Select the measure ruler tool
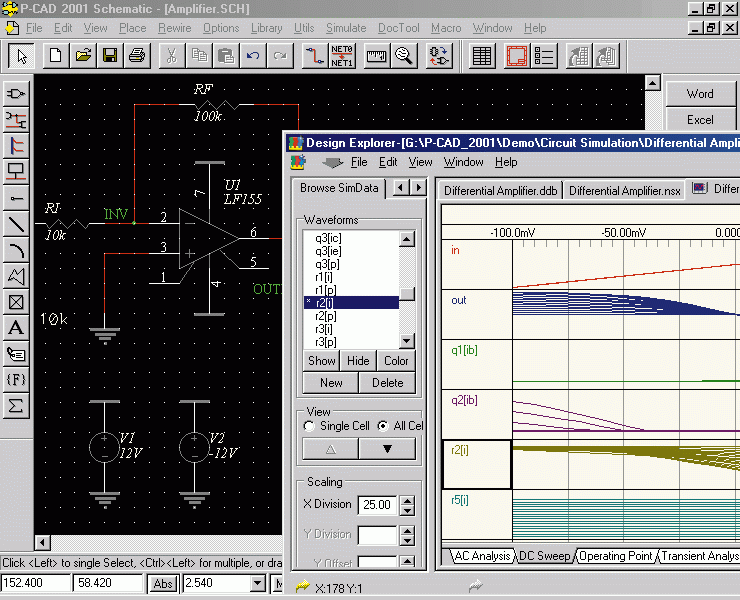The width and height of the screenshot is (740, 600). 377,56
